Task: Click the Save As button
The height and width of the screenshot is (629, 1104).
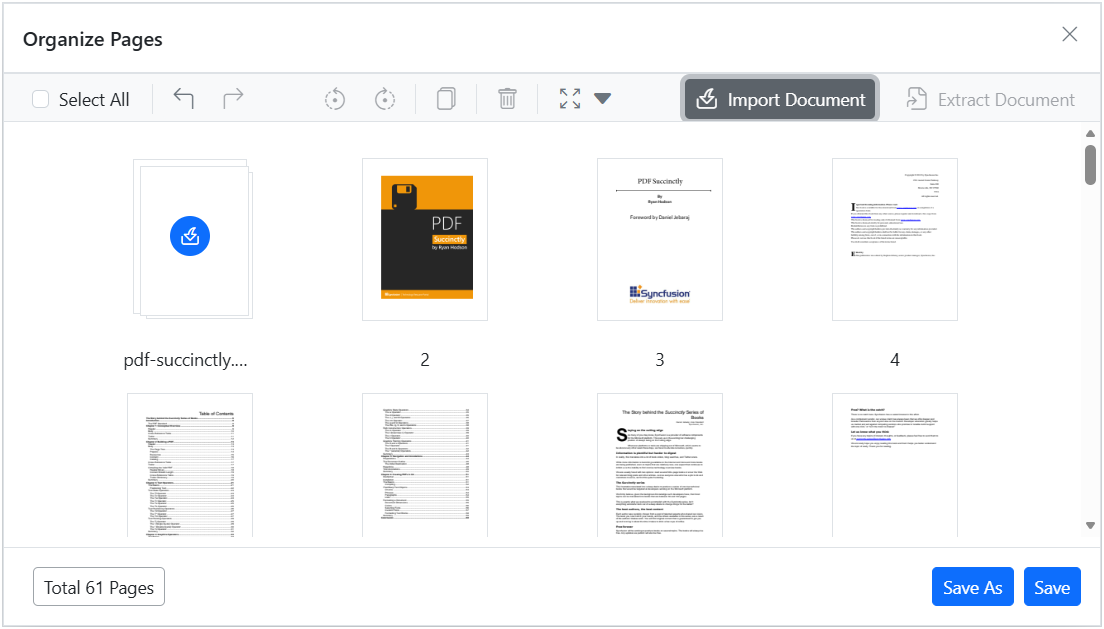Action: pyautogui.click(x=972, y=587)
